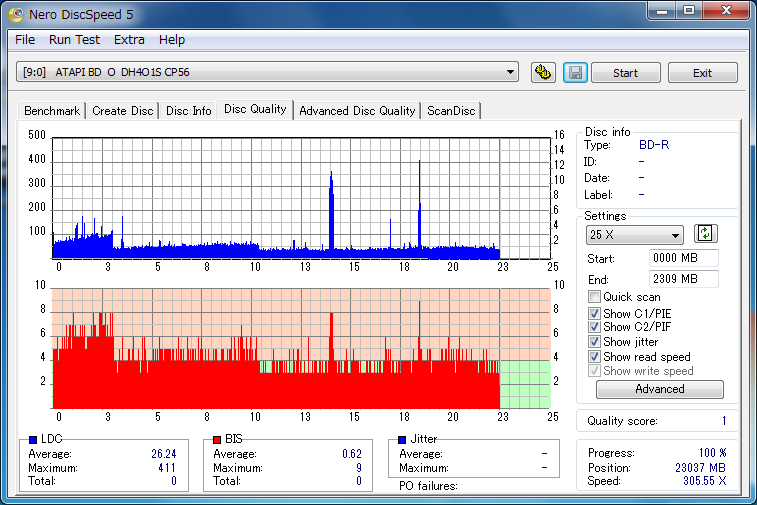This screenshot has height=505, width=757.
Task: Select the Disc Quality tab
Action: tap(255, 110)
